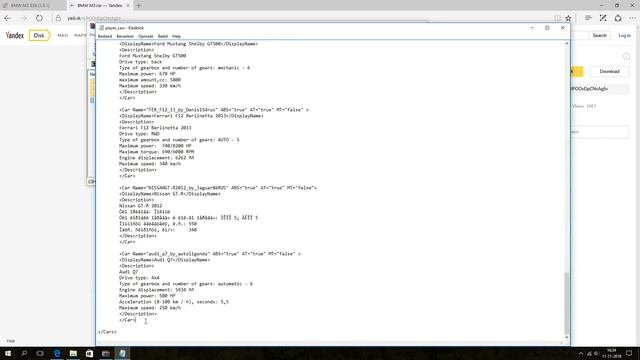Click the Yandex logo
The height and width of the screenshot is (360, 640).
click(x=15, y=36)
